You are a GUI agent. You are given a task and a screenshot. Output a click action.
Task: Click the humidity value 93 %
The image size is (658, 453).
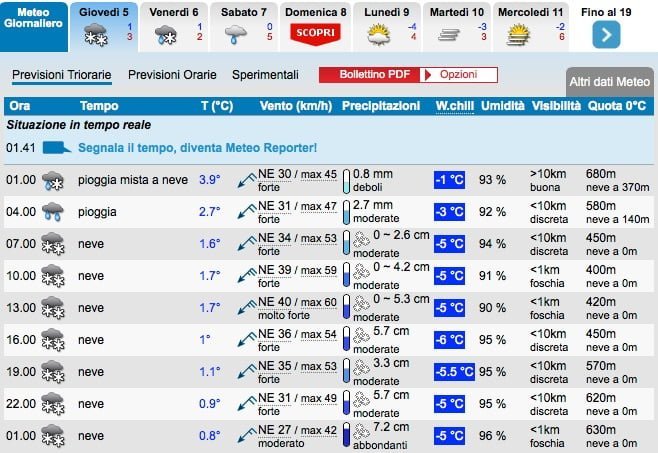click(492, 180)
